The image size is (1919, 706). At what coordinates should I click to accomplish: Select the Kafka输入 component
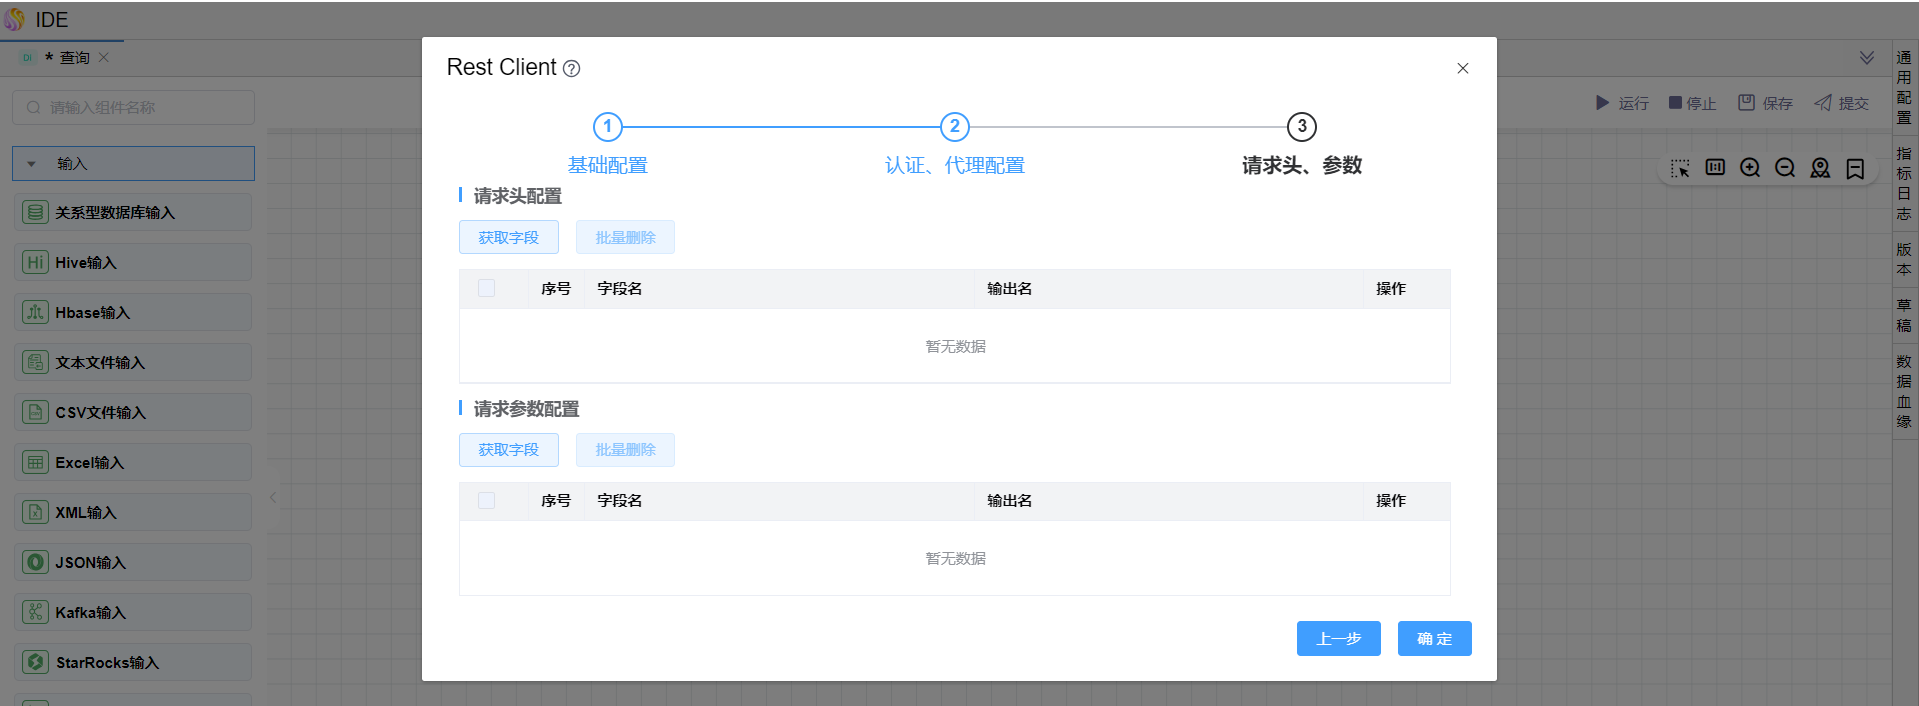(x=133, y=613)
